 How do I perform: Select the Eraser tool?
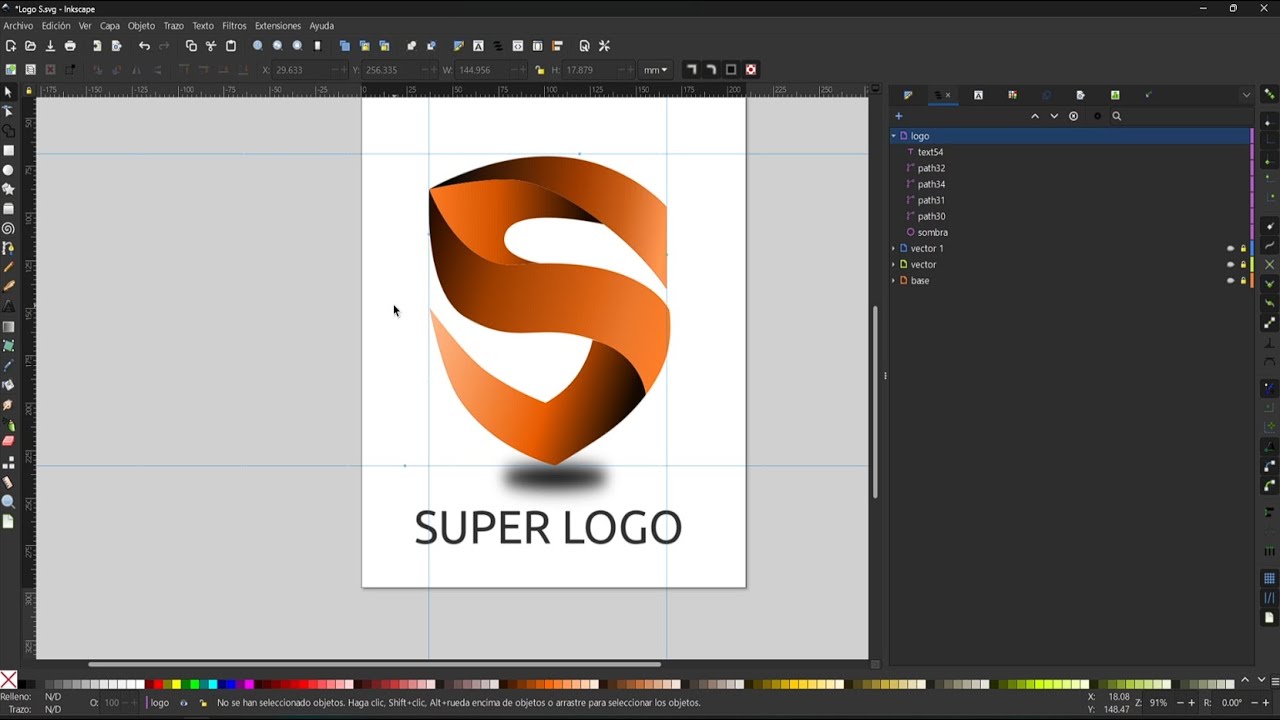(x=8, y=442)
